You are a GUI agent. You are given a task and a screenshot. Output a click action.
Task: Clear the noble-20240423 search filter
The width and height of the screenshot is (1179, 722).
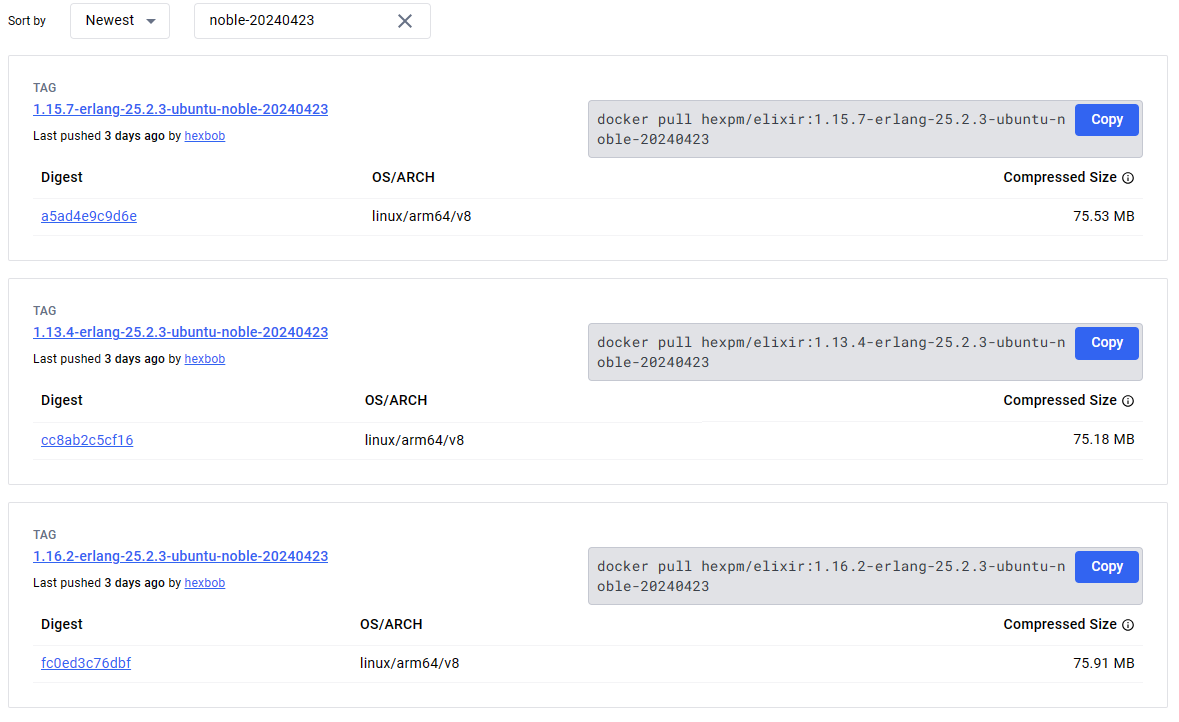(404, 20)
